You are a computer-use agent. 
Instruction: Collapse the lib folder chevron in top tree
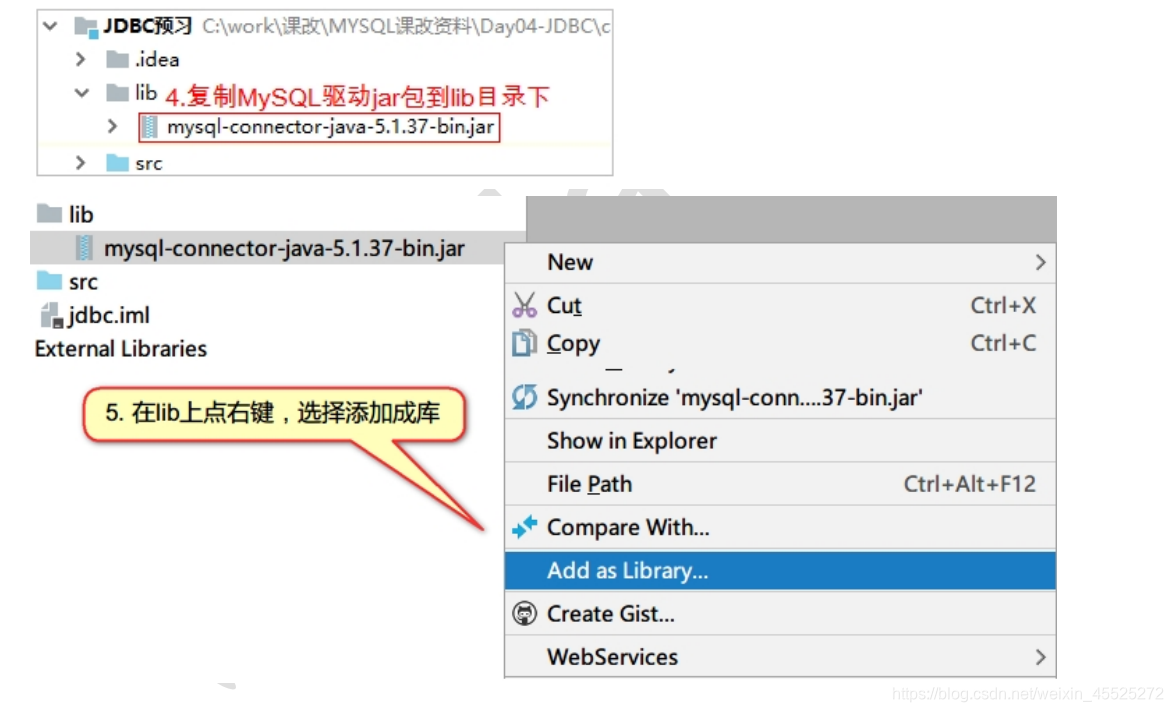[x=82, y=93]
